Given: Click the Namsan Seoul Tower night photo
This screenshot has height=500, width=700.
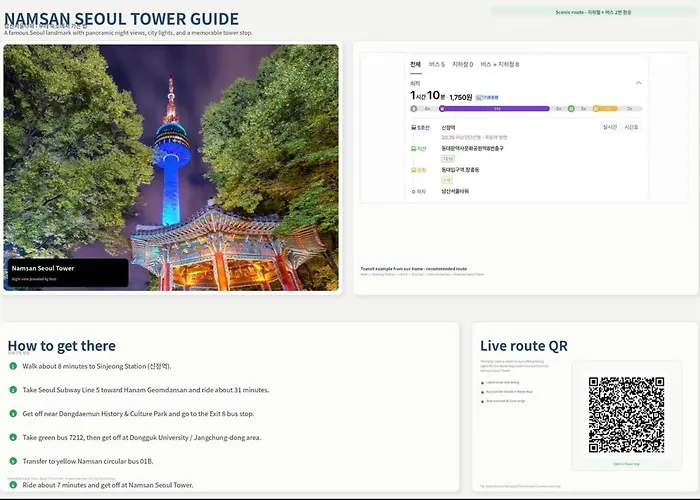Looking at the screenshot, I should [171, 167].
